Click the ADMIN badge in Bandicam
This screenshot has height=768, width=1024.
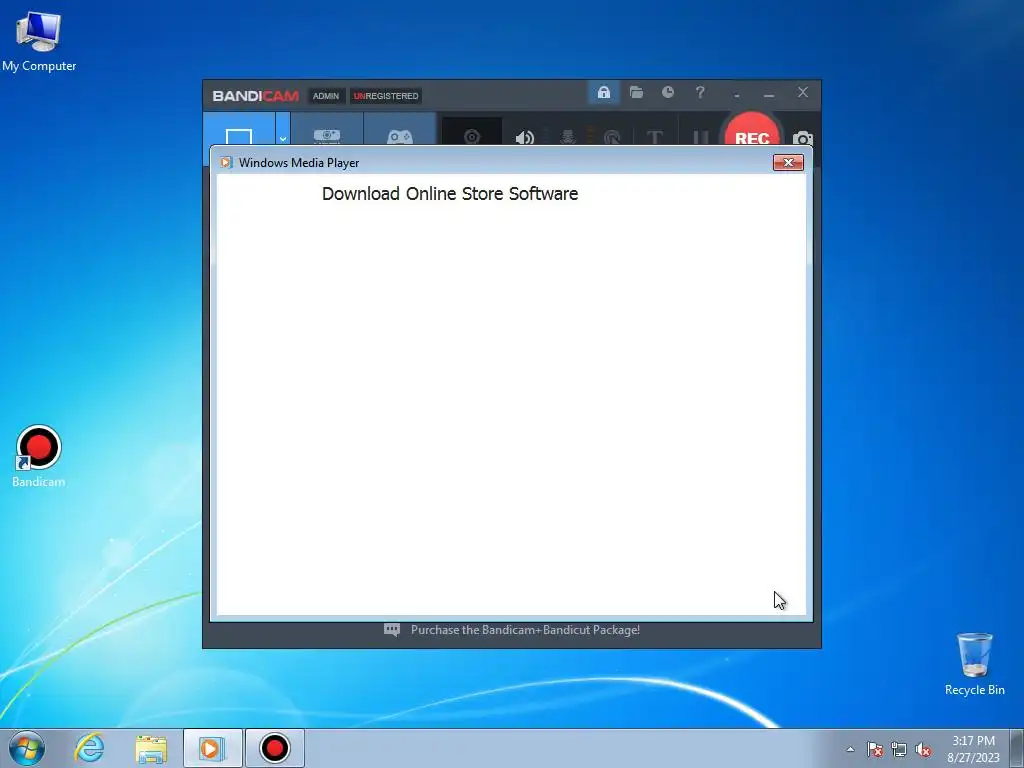pos(326,96)
